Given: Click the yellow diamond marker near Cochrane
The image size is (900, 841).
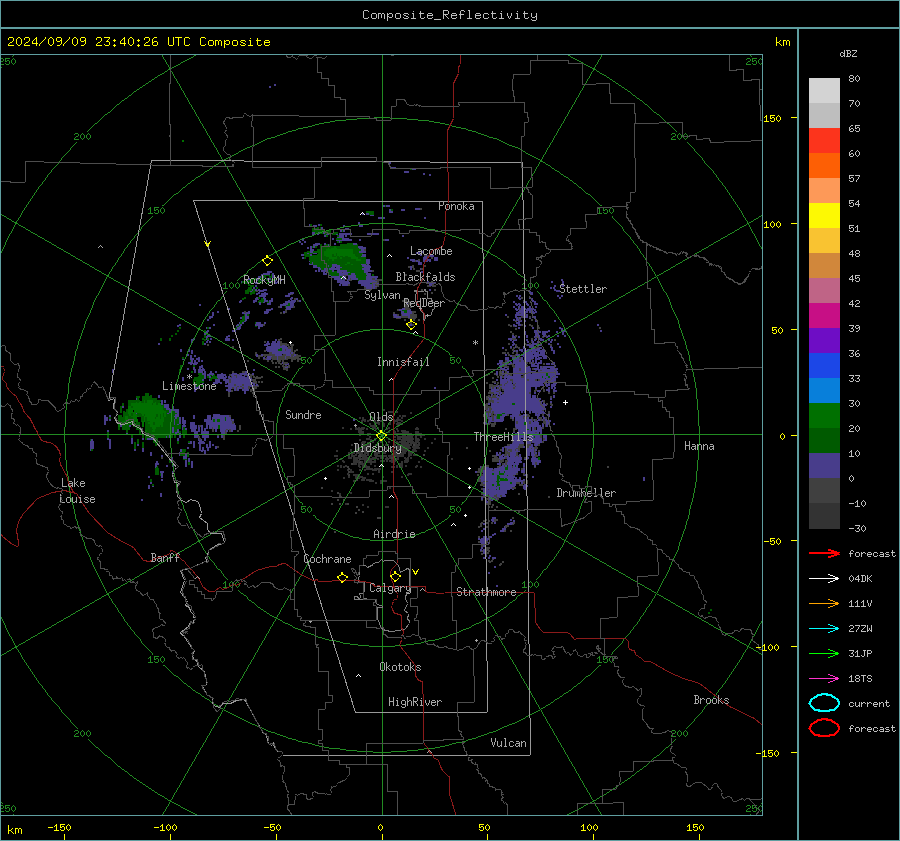Looking at the screenshot, I should pyautogui.click(x=342, y=577).
